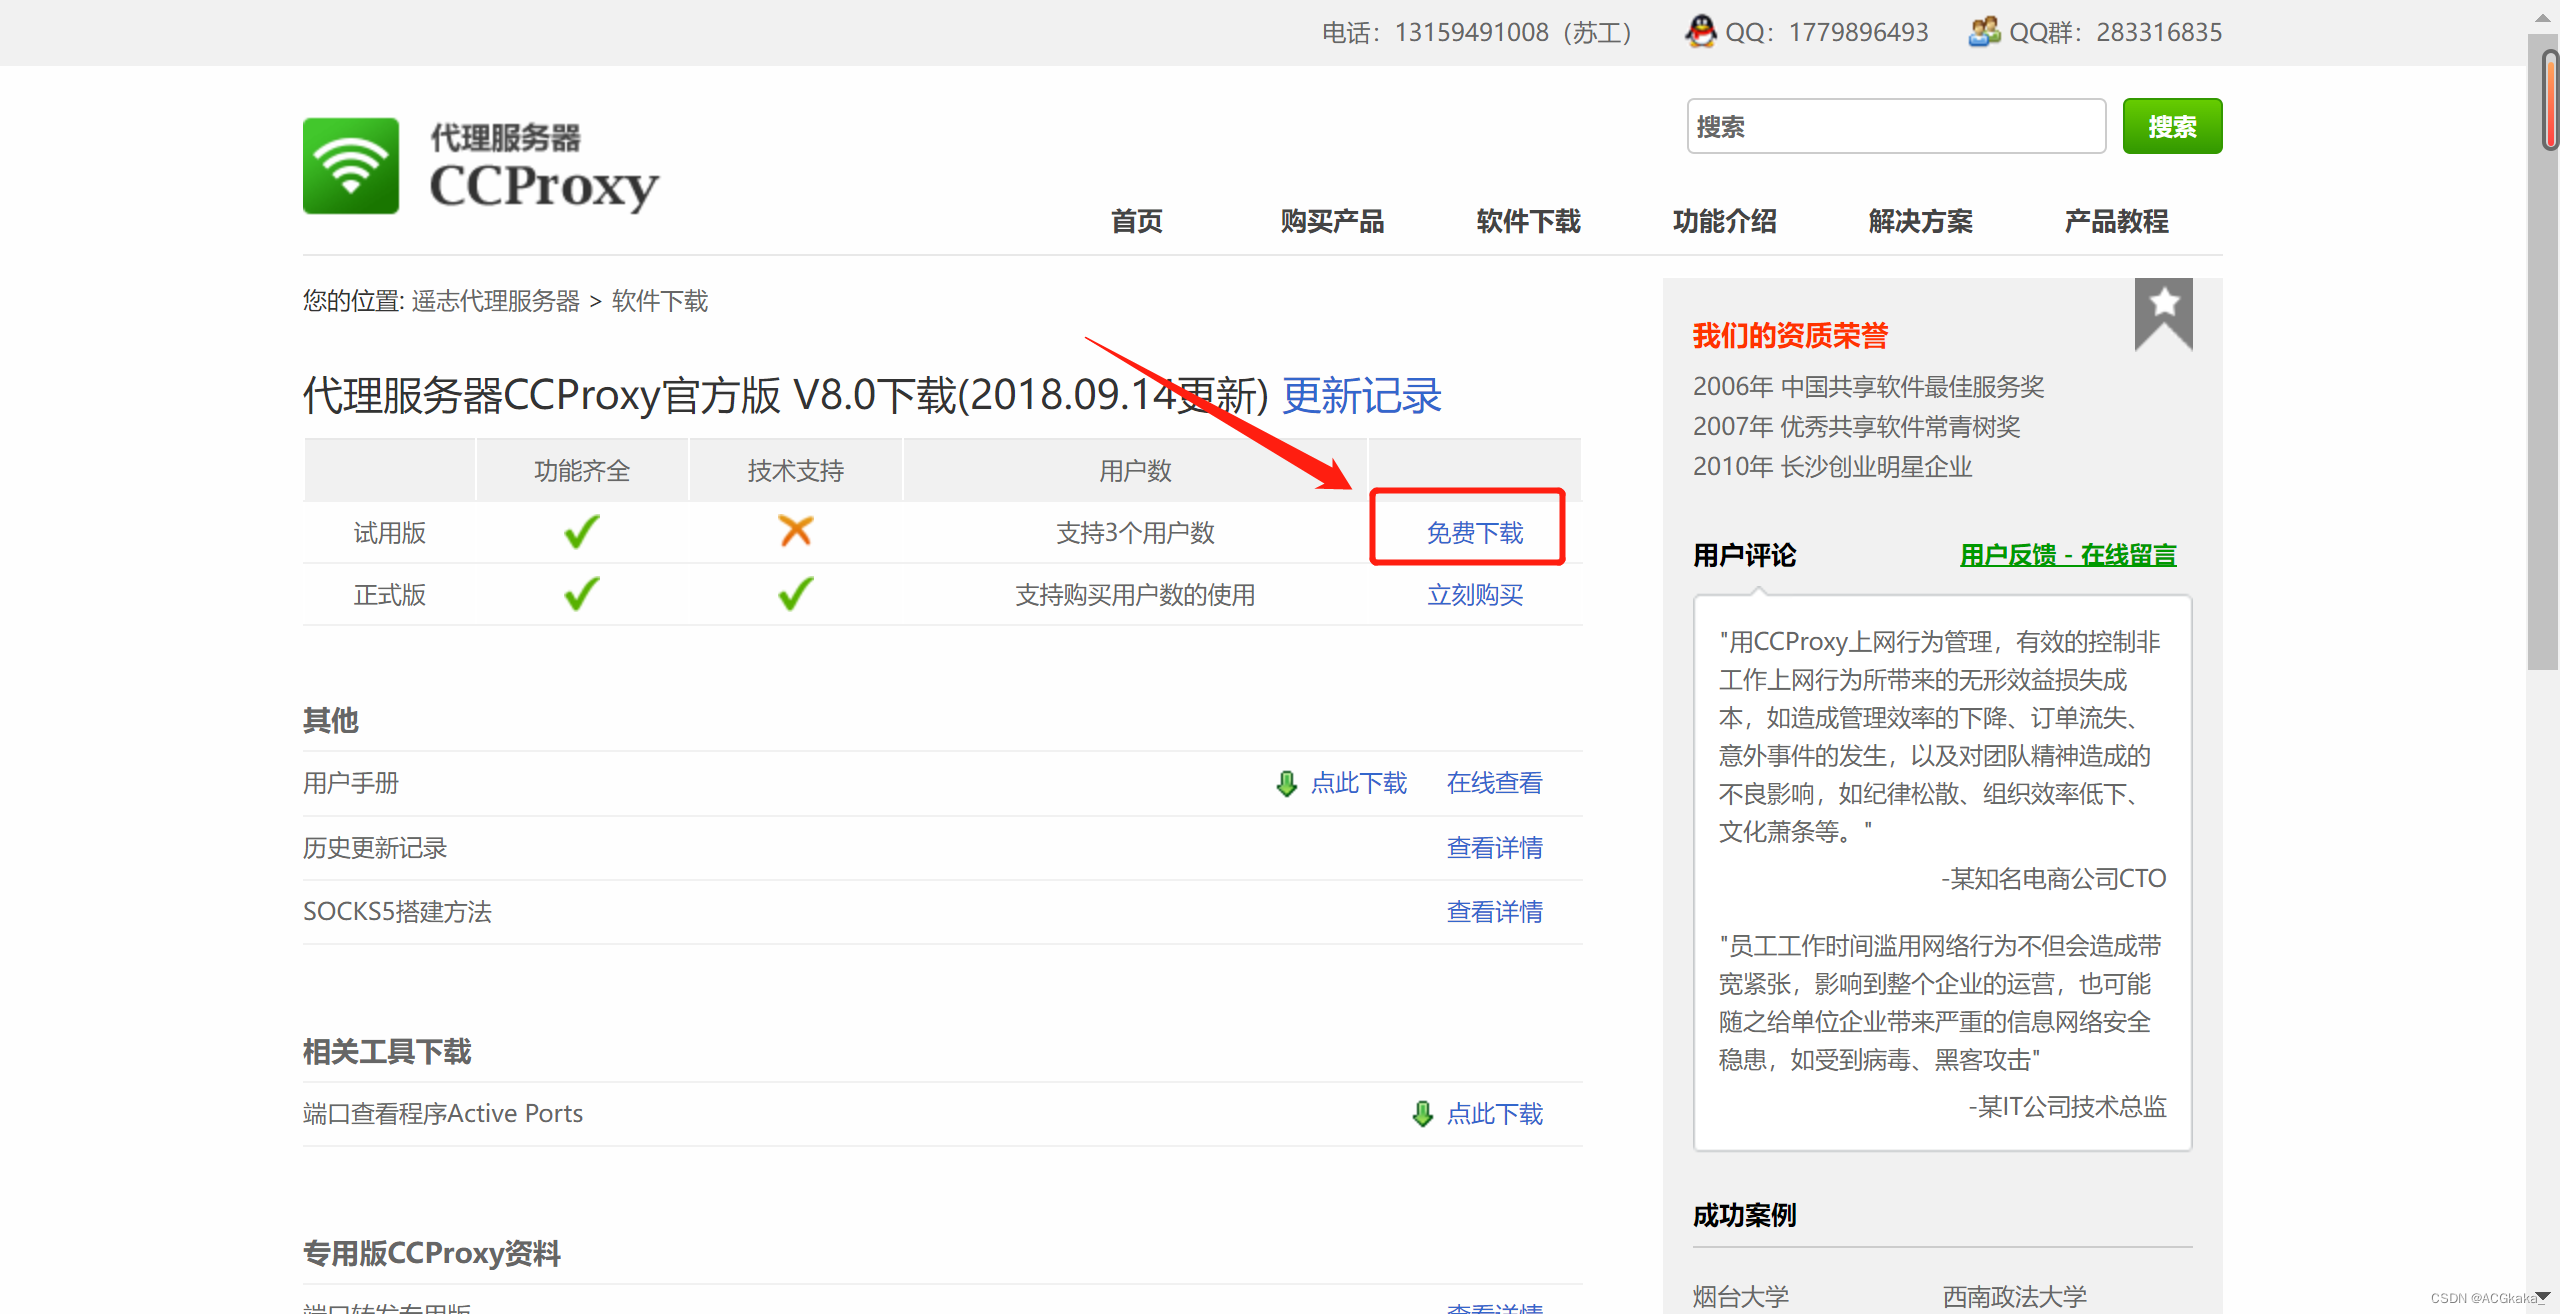Go to 软件下载 navigation tab
The image size is (2560, 1314).
pyautogui.click(x=1528, y=221)
